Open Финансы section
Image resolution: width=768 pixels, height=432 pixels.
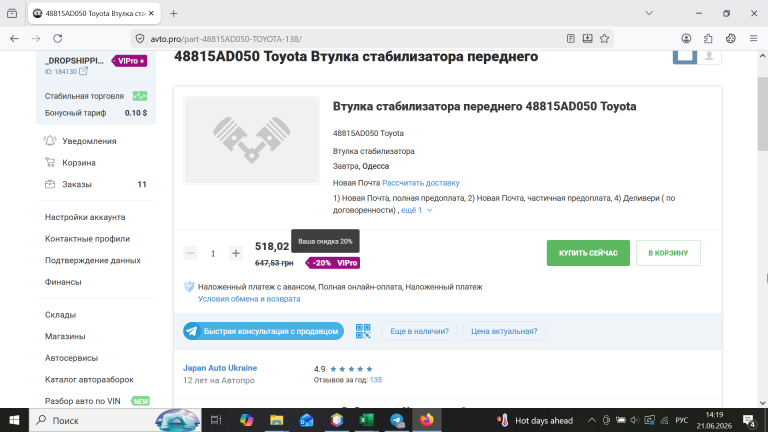[x=63, y=282]
